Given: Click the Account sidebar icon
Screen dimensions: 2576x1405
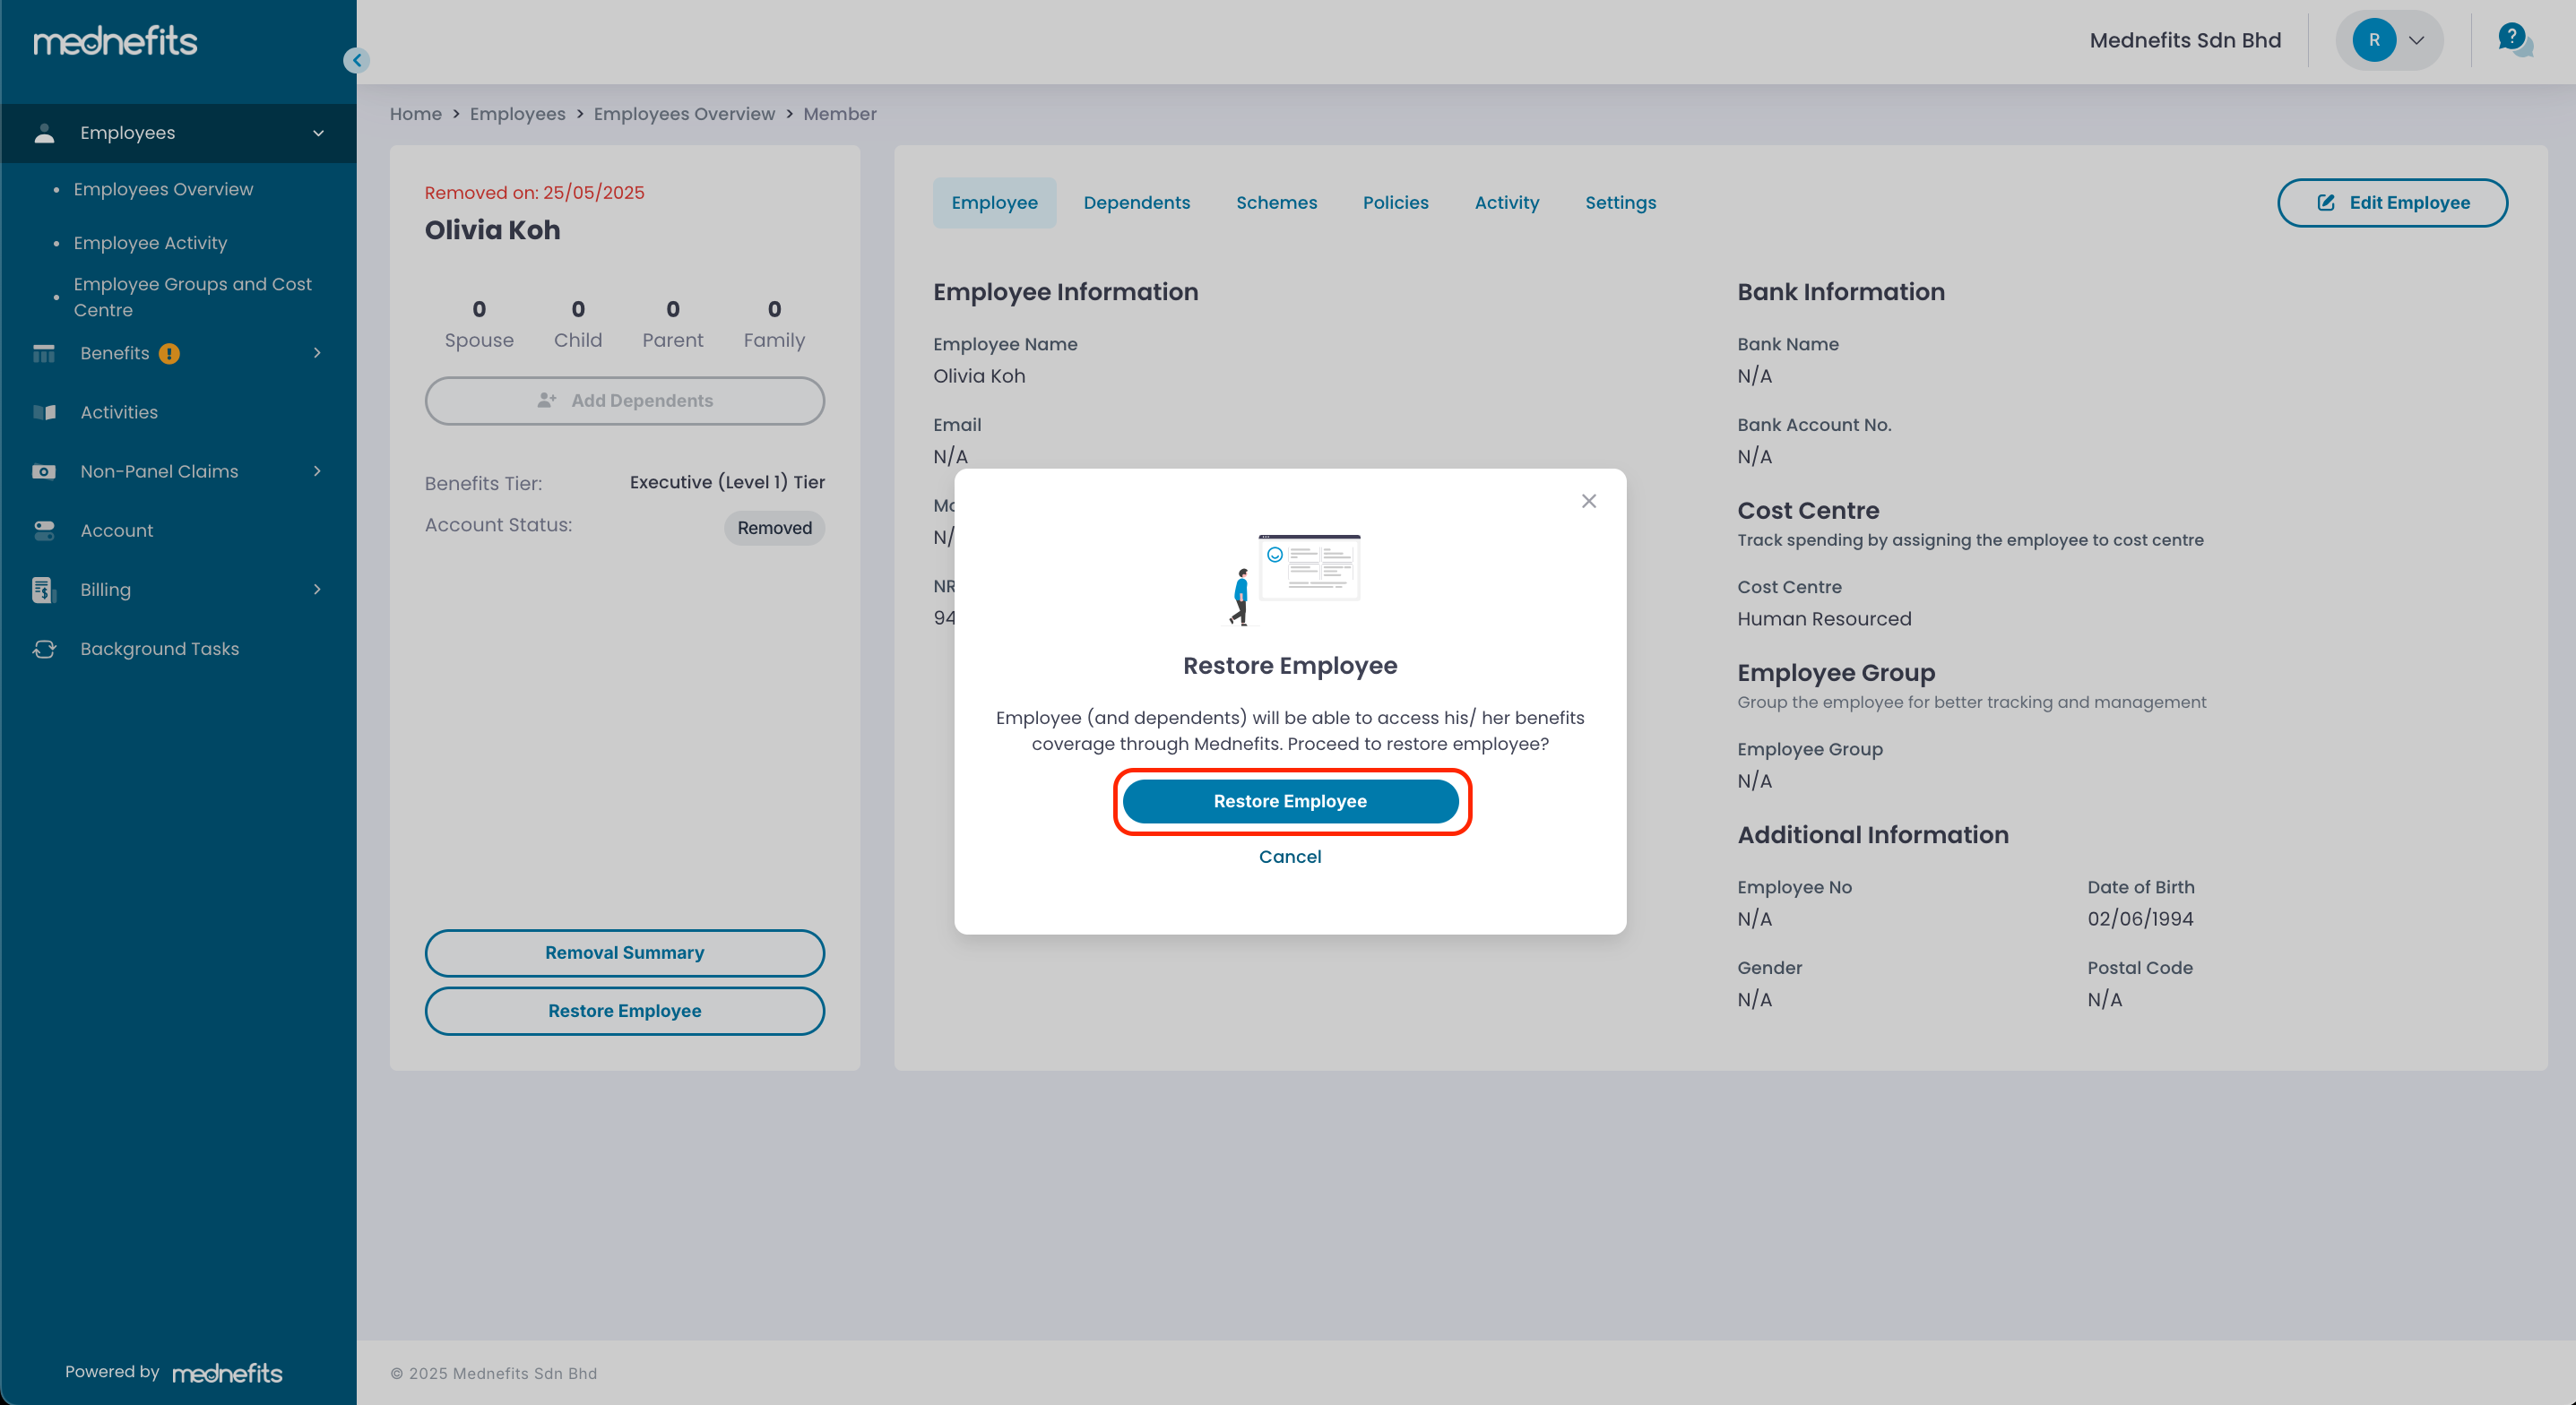Looking at the screenshot, I should [x=44, y=530].
